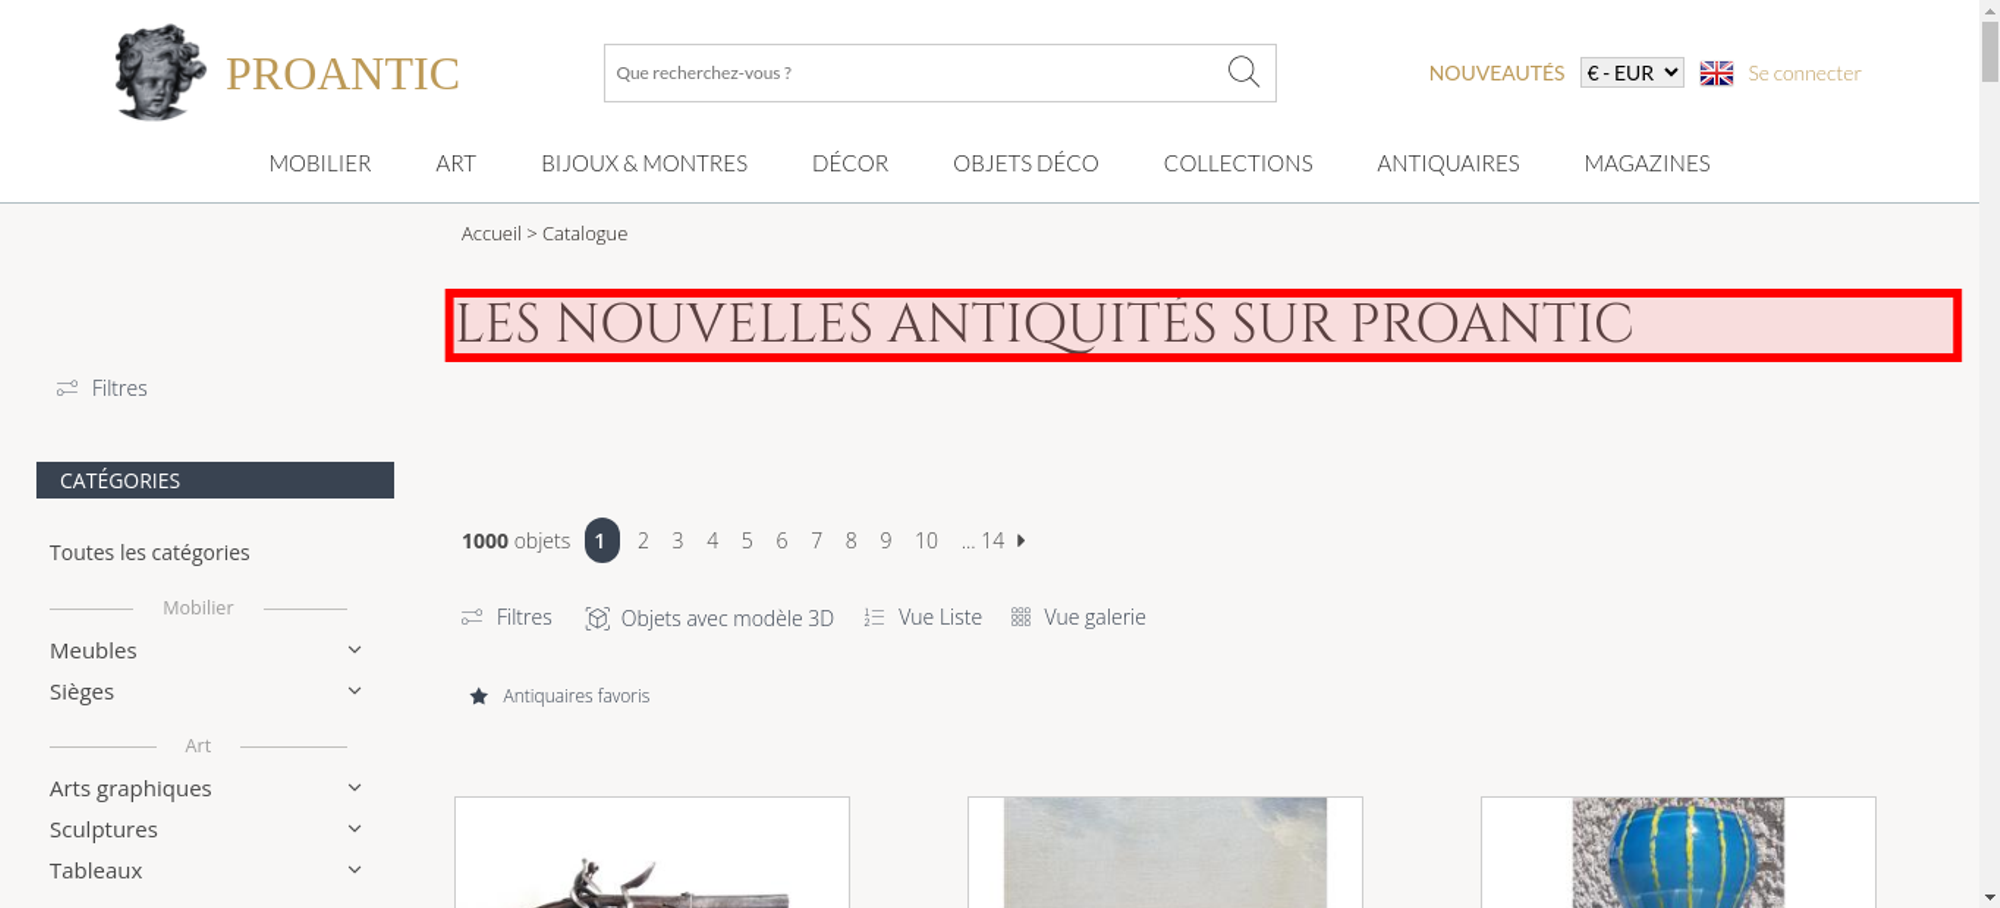Image resolution: width=2000 pixels, height=908 pixels.
Task: Open the BIJOUX & MONTRES menu
Action: (x=644, y=163)
